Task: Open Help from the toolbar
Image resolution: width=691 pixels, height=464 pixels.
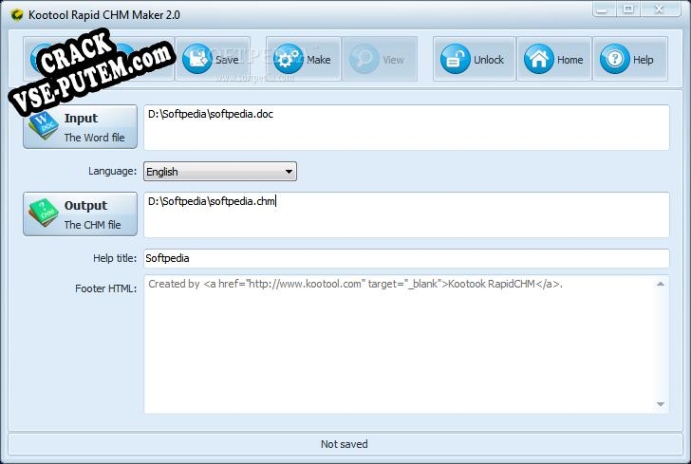Action: 630,59
